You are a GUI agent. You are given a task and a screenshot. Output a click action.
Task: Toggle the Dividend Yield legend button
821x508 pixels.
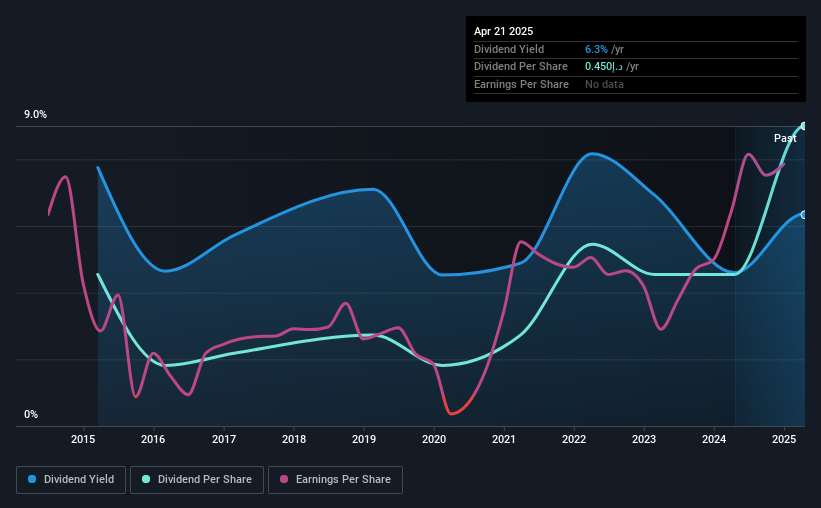(x=71, y=480)
